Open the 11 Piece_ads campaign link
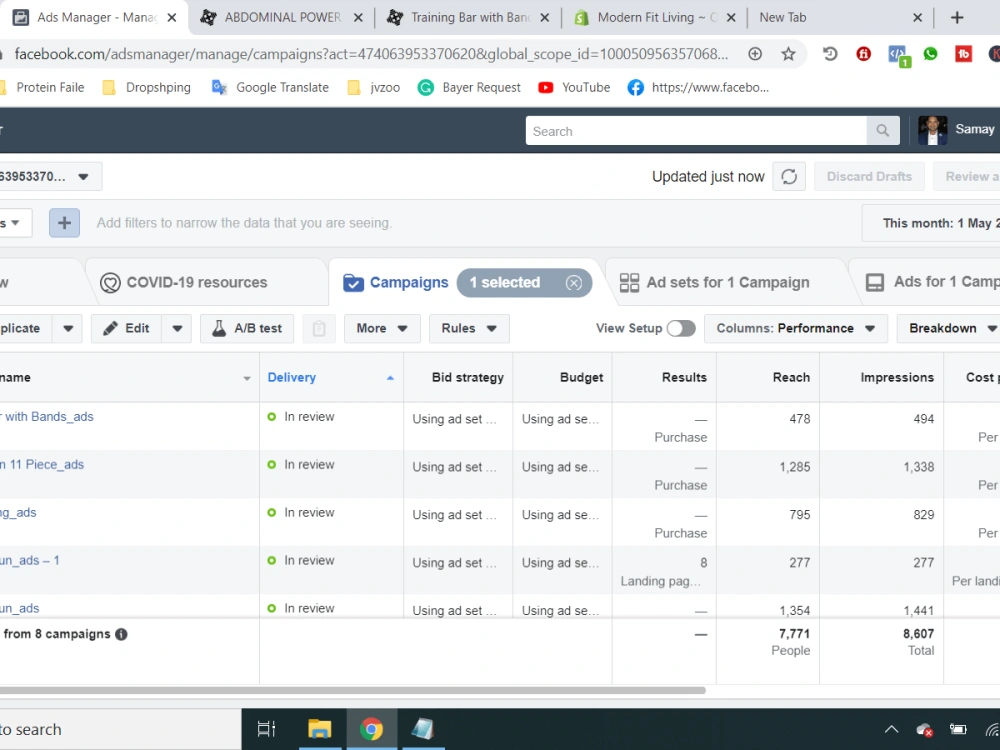Screen dimensions: 1000x750 (x=42, y=464)
